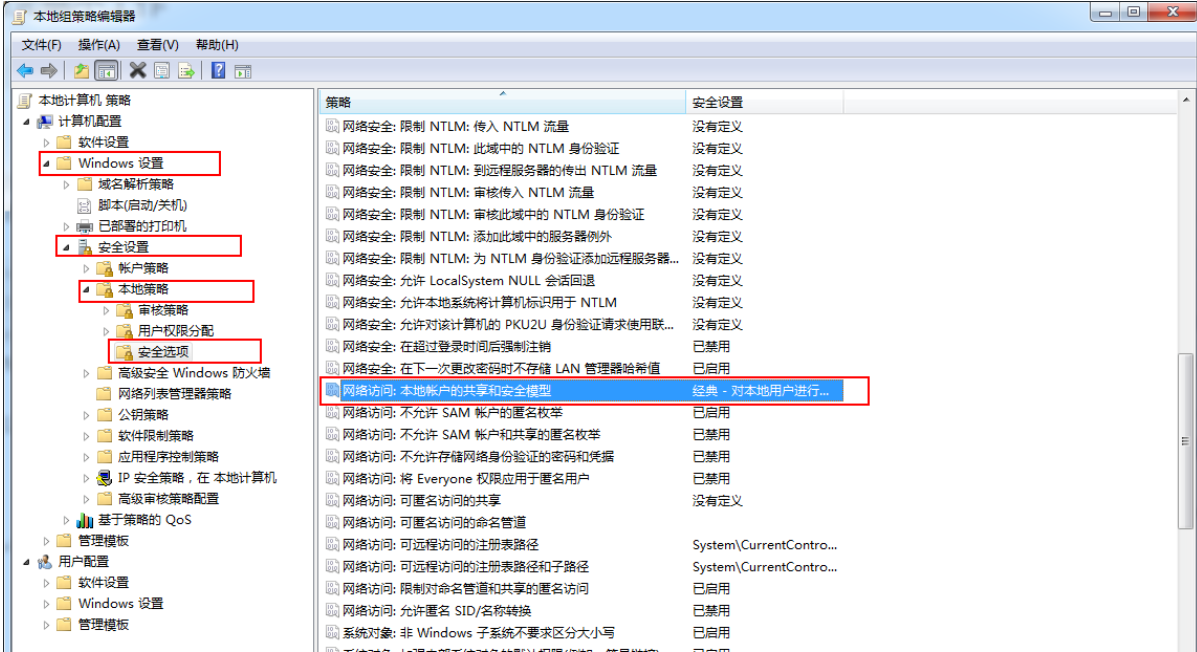Viewport: 1197px width, 652px height.
Task: Expand 高级安全 Windows 防火墙 node
Action: pyautogui.click(x=86, y=373)
